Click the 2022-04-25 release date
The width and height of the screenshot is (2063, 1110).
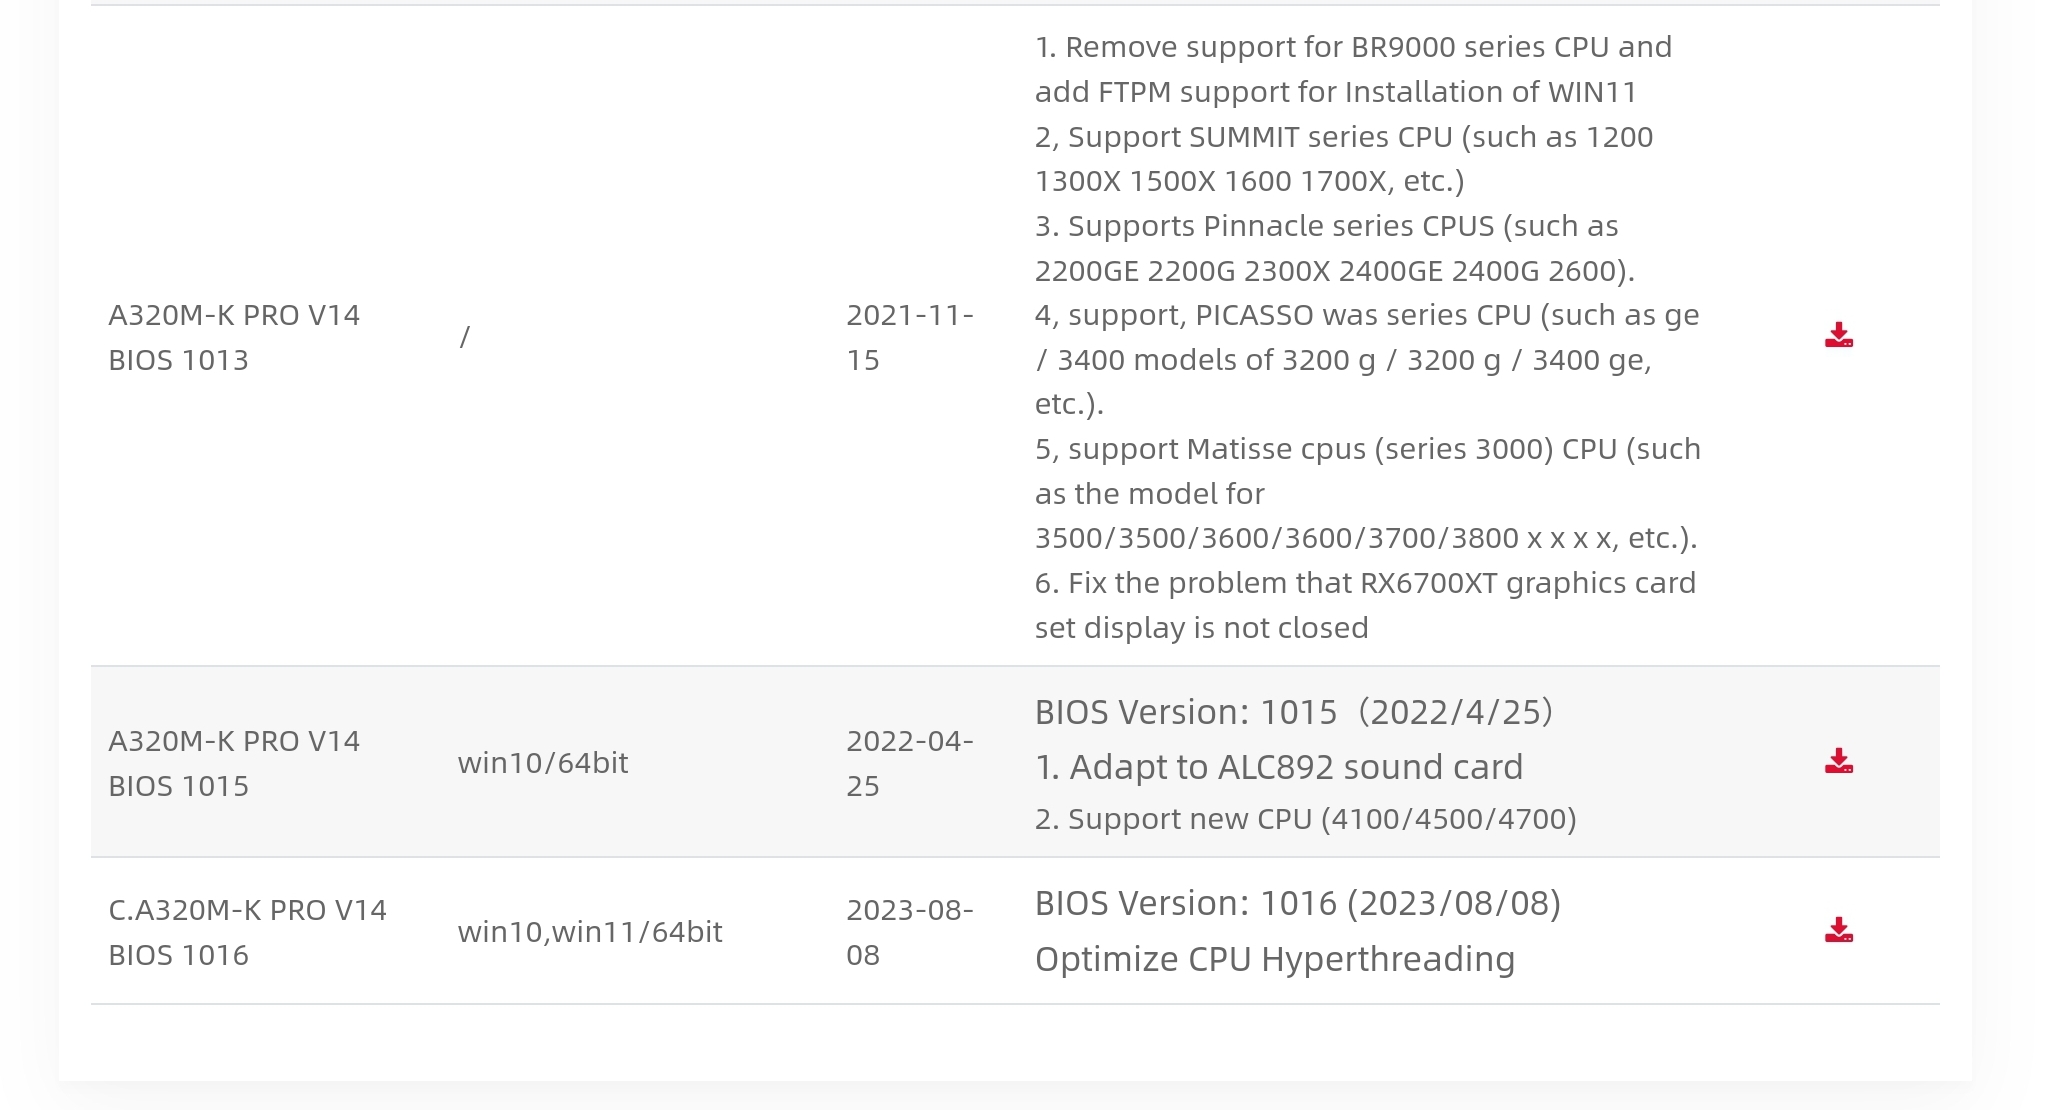click(909, 763)
